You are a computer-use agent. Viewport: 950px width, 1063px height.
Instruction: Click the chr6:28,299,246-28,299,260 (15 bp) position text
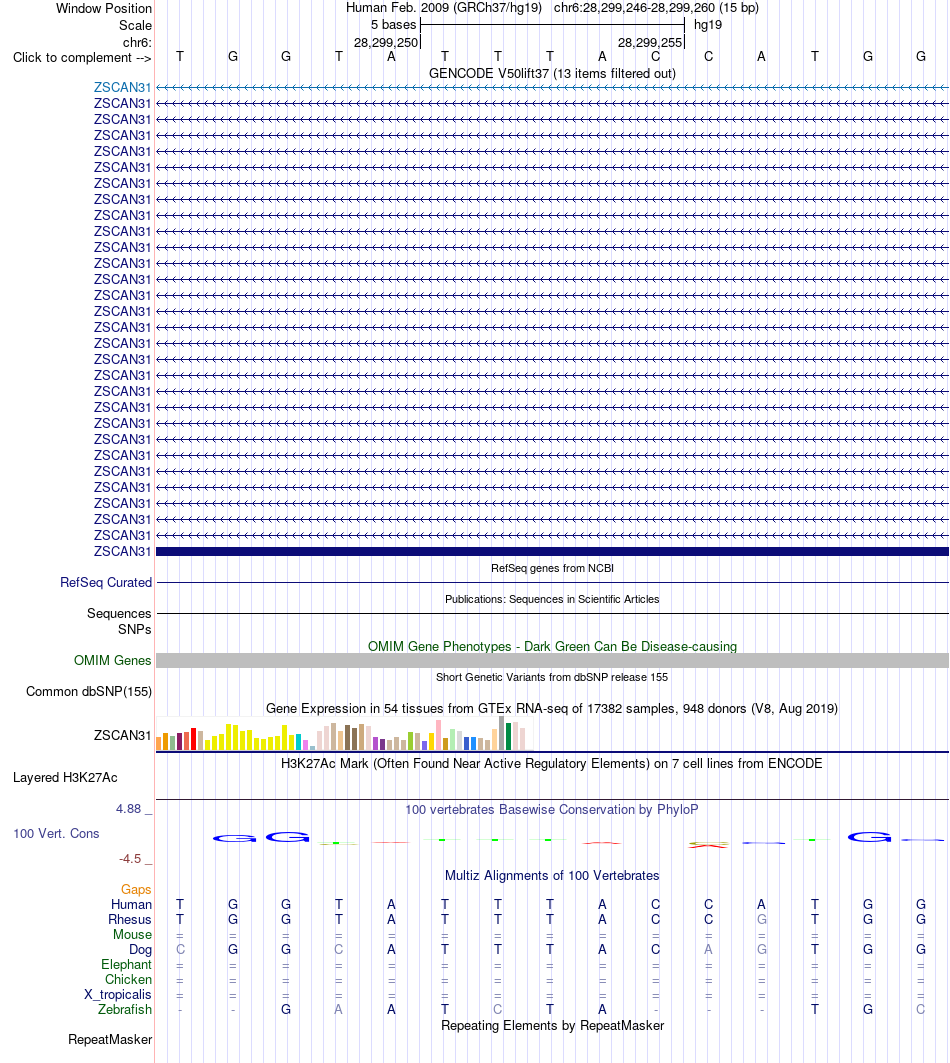(656, 8)
